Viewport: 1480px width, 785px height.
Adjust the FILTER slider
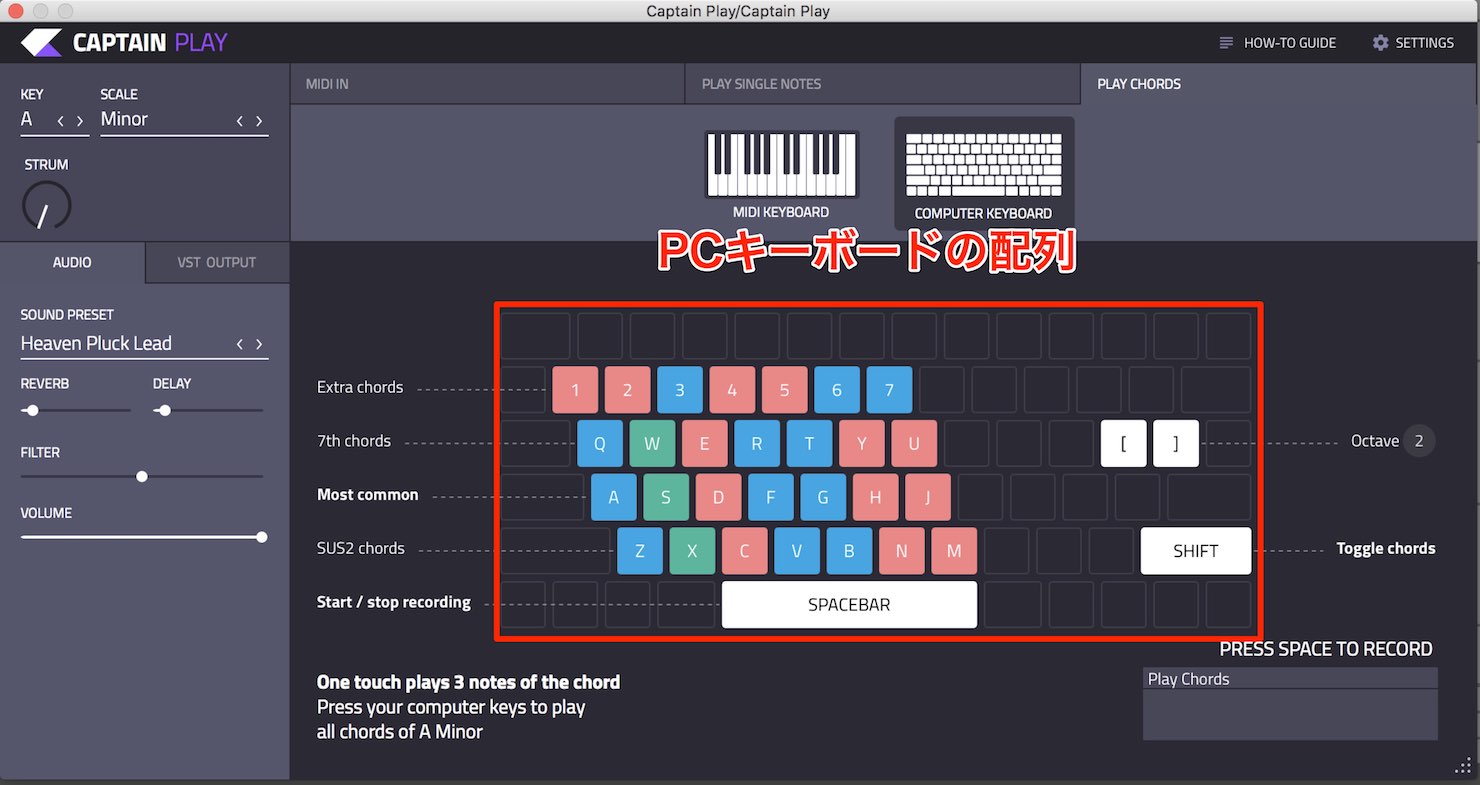tap(142, 476)
